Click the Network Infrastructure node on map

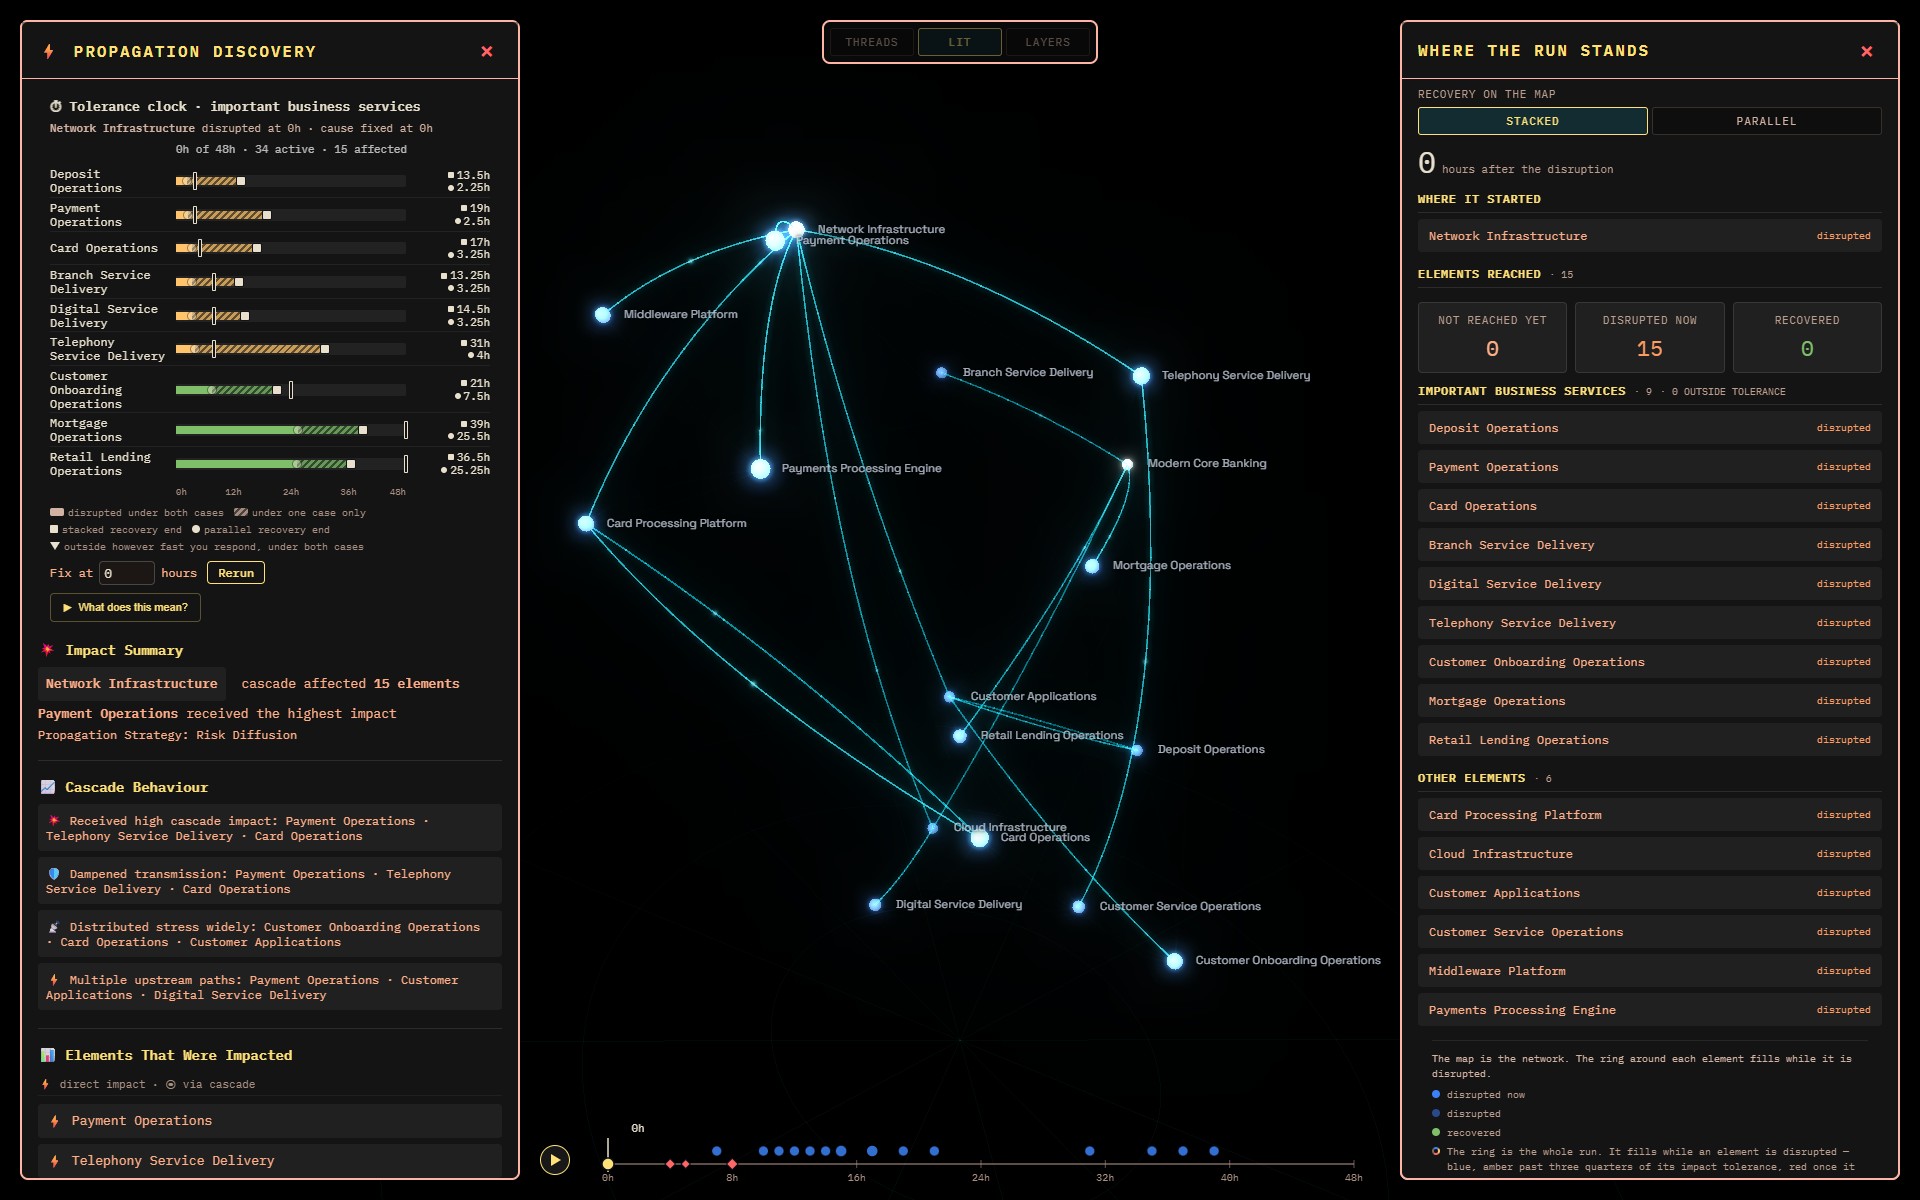[x=796, y=229]
